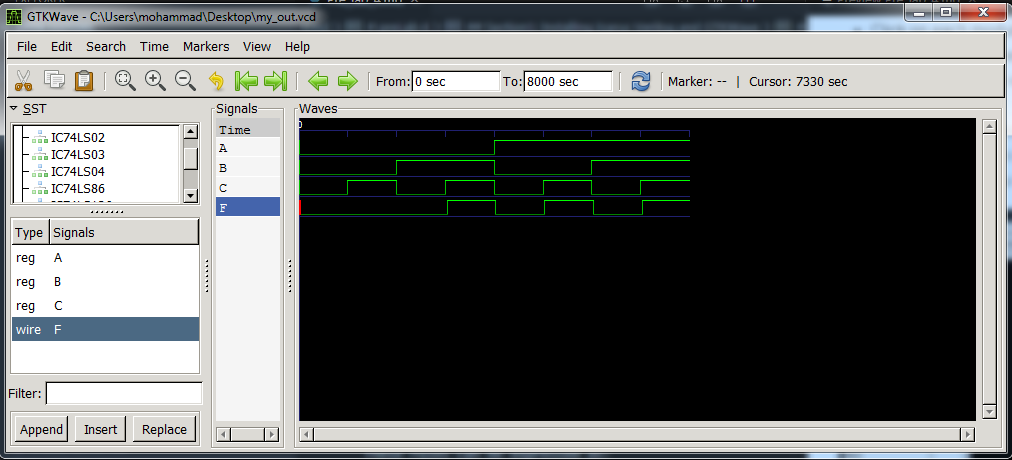Select IC74LS04 in the SST tree
This screenshot has width=1012, height=460.
click(77, 171)
